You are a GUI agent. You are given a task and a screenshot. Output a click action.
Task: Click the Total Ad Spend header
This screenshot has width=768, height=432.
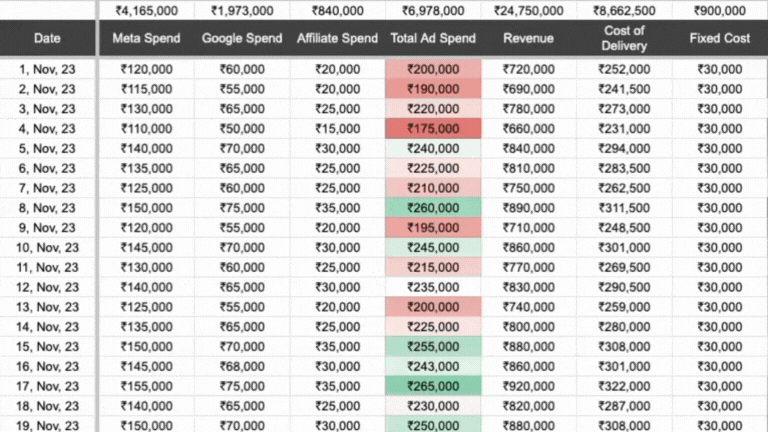pos(433,39)
